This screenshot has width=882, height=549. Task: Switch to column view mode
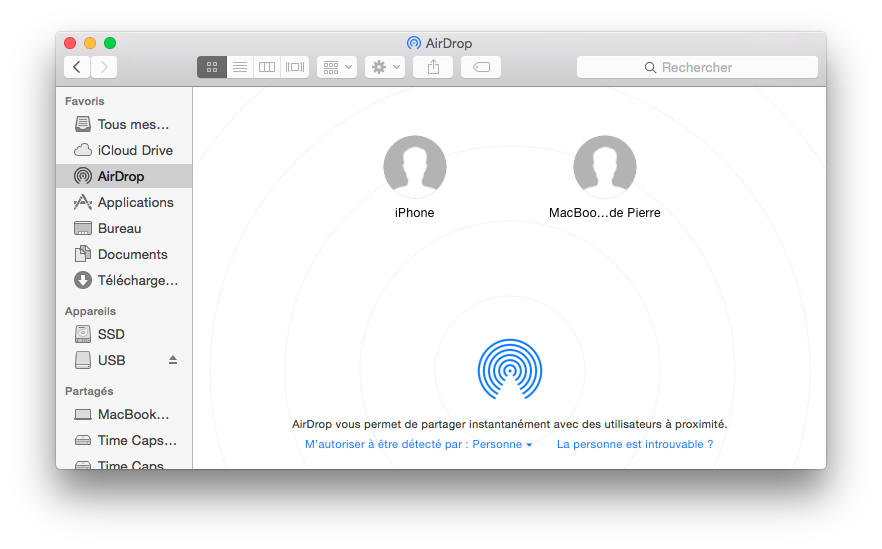coord(267,67)
